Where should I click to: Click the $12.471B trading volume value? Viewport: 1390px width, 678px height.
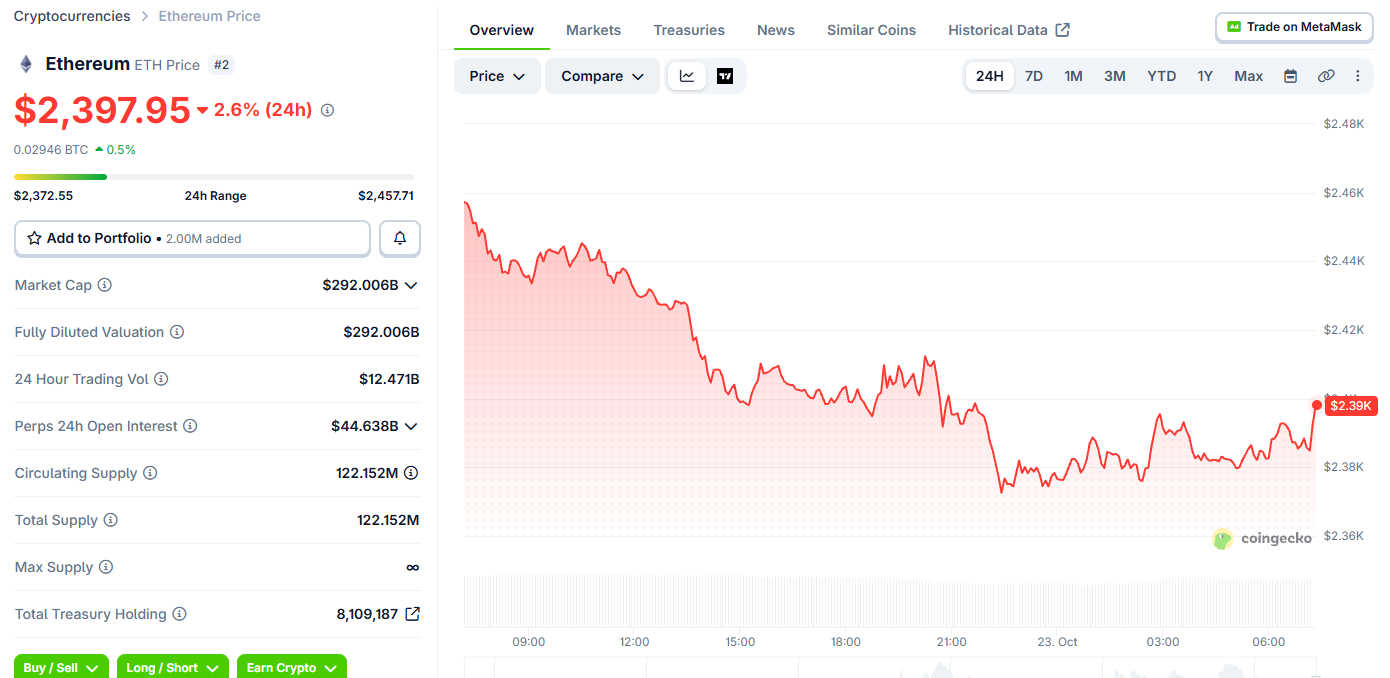pyautogui.click(x=389, y=379)
